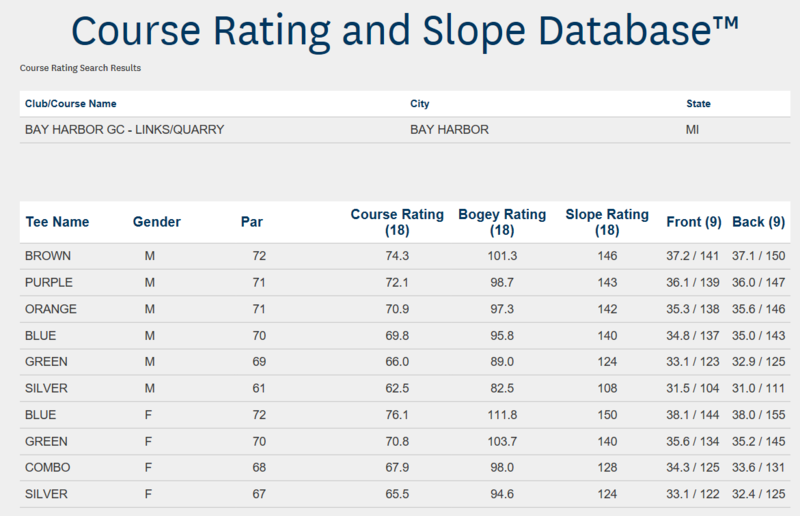This screenshot has width=800, height=516.
Task: Click the Course Rating and Slope Database title
Action: click(405, 33)
